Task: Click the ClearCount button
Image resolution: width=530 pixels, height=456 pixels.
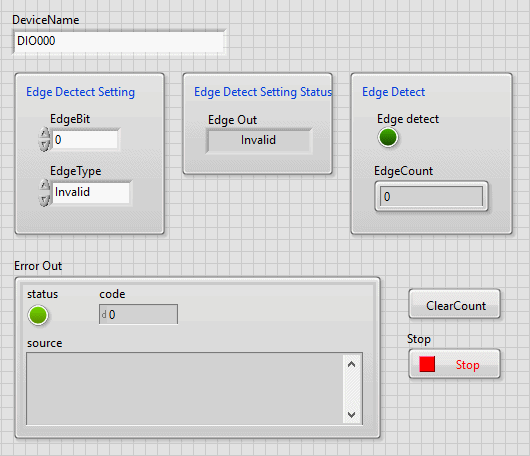Action: tap(454, 304)
